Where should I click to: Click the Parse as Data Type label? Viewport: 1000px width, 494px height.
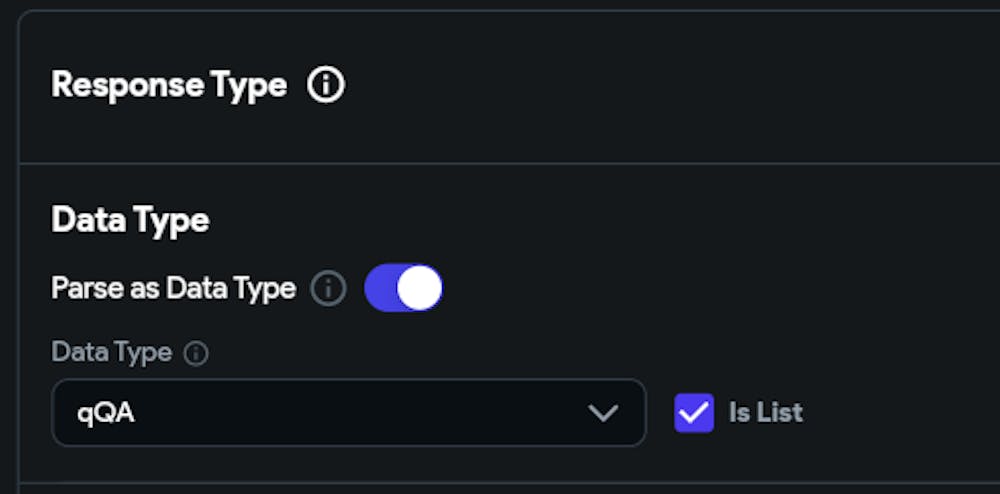[173, 289]
